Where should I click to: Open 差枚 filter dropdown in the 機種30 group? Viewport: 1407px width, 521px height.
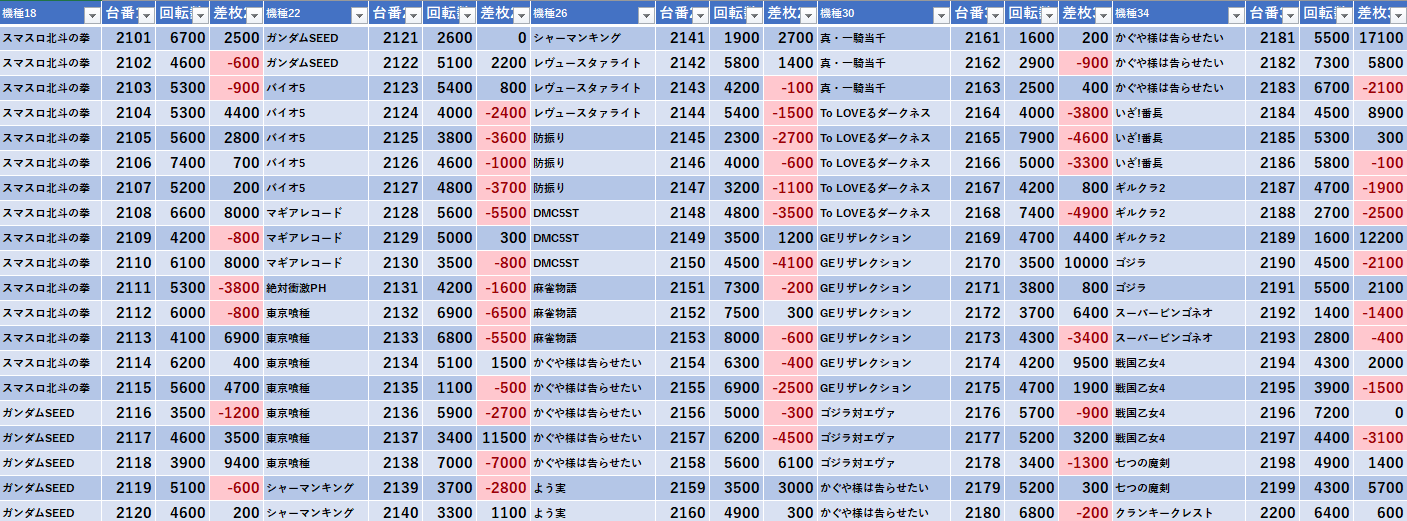point(1102,15)
